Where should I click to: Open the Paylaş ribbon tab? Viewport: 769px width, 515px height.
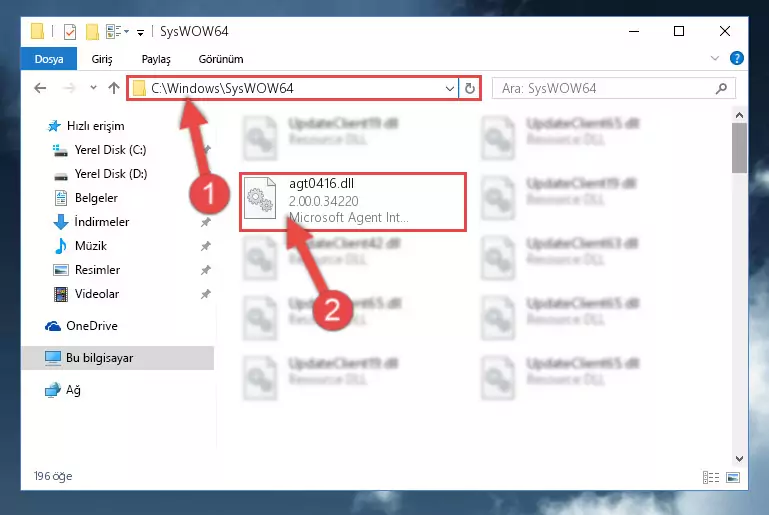pyautogui.click(x=156, y=59)
